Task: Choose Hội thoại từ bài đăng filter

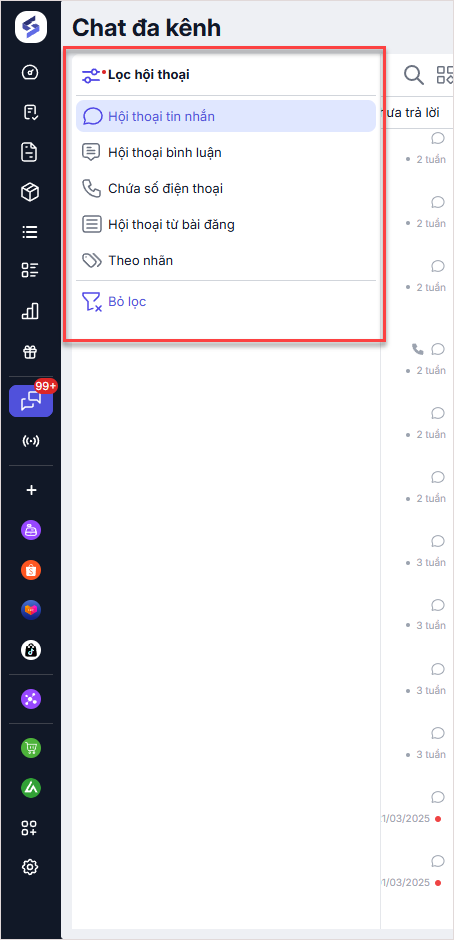Action: click(x=226, y=225)
